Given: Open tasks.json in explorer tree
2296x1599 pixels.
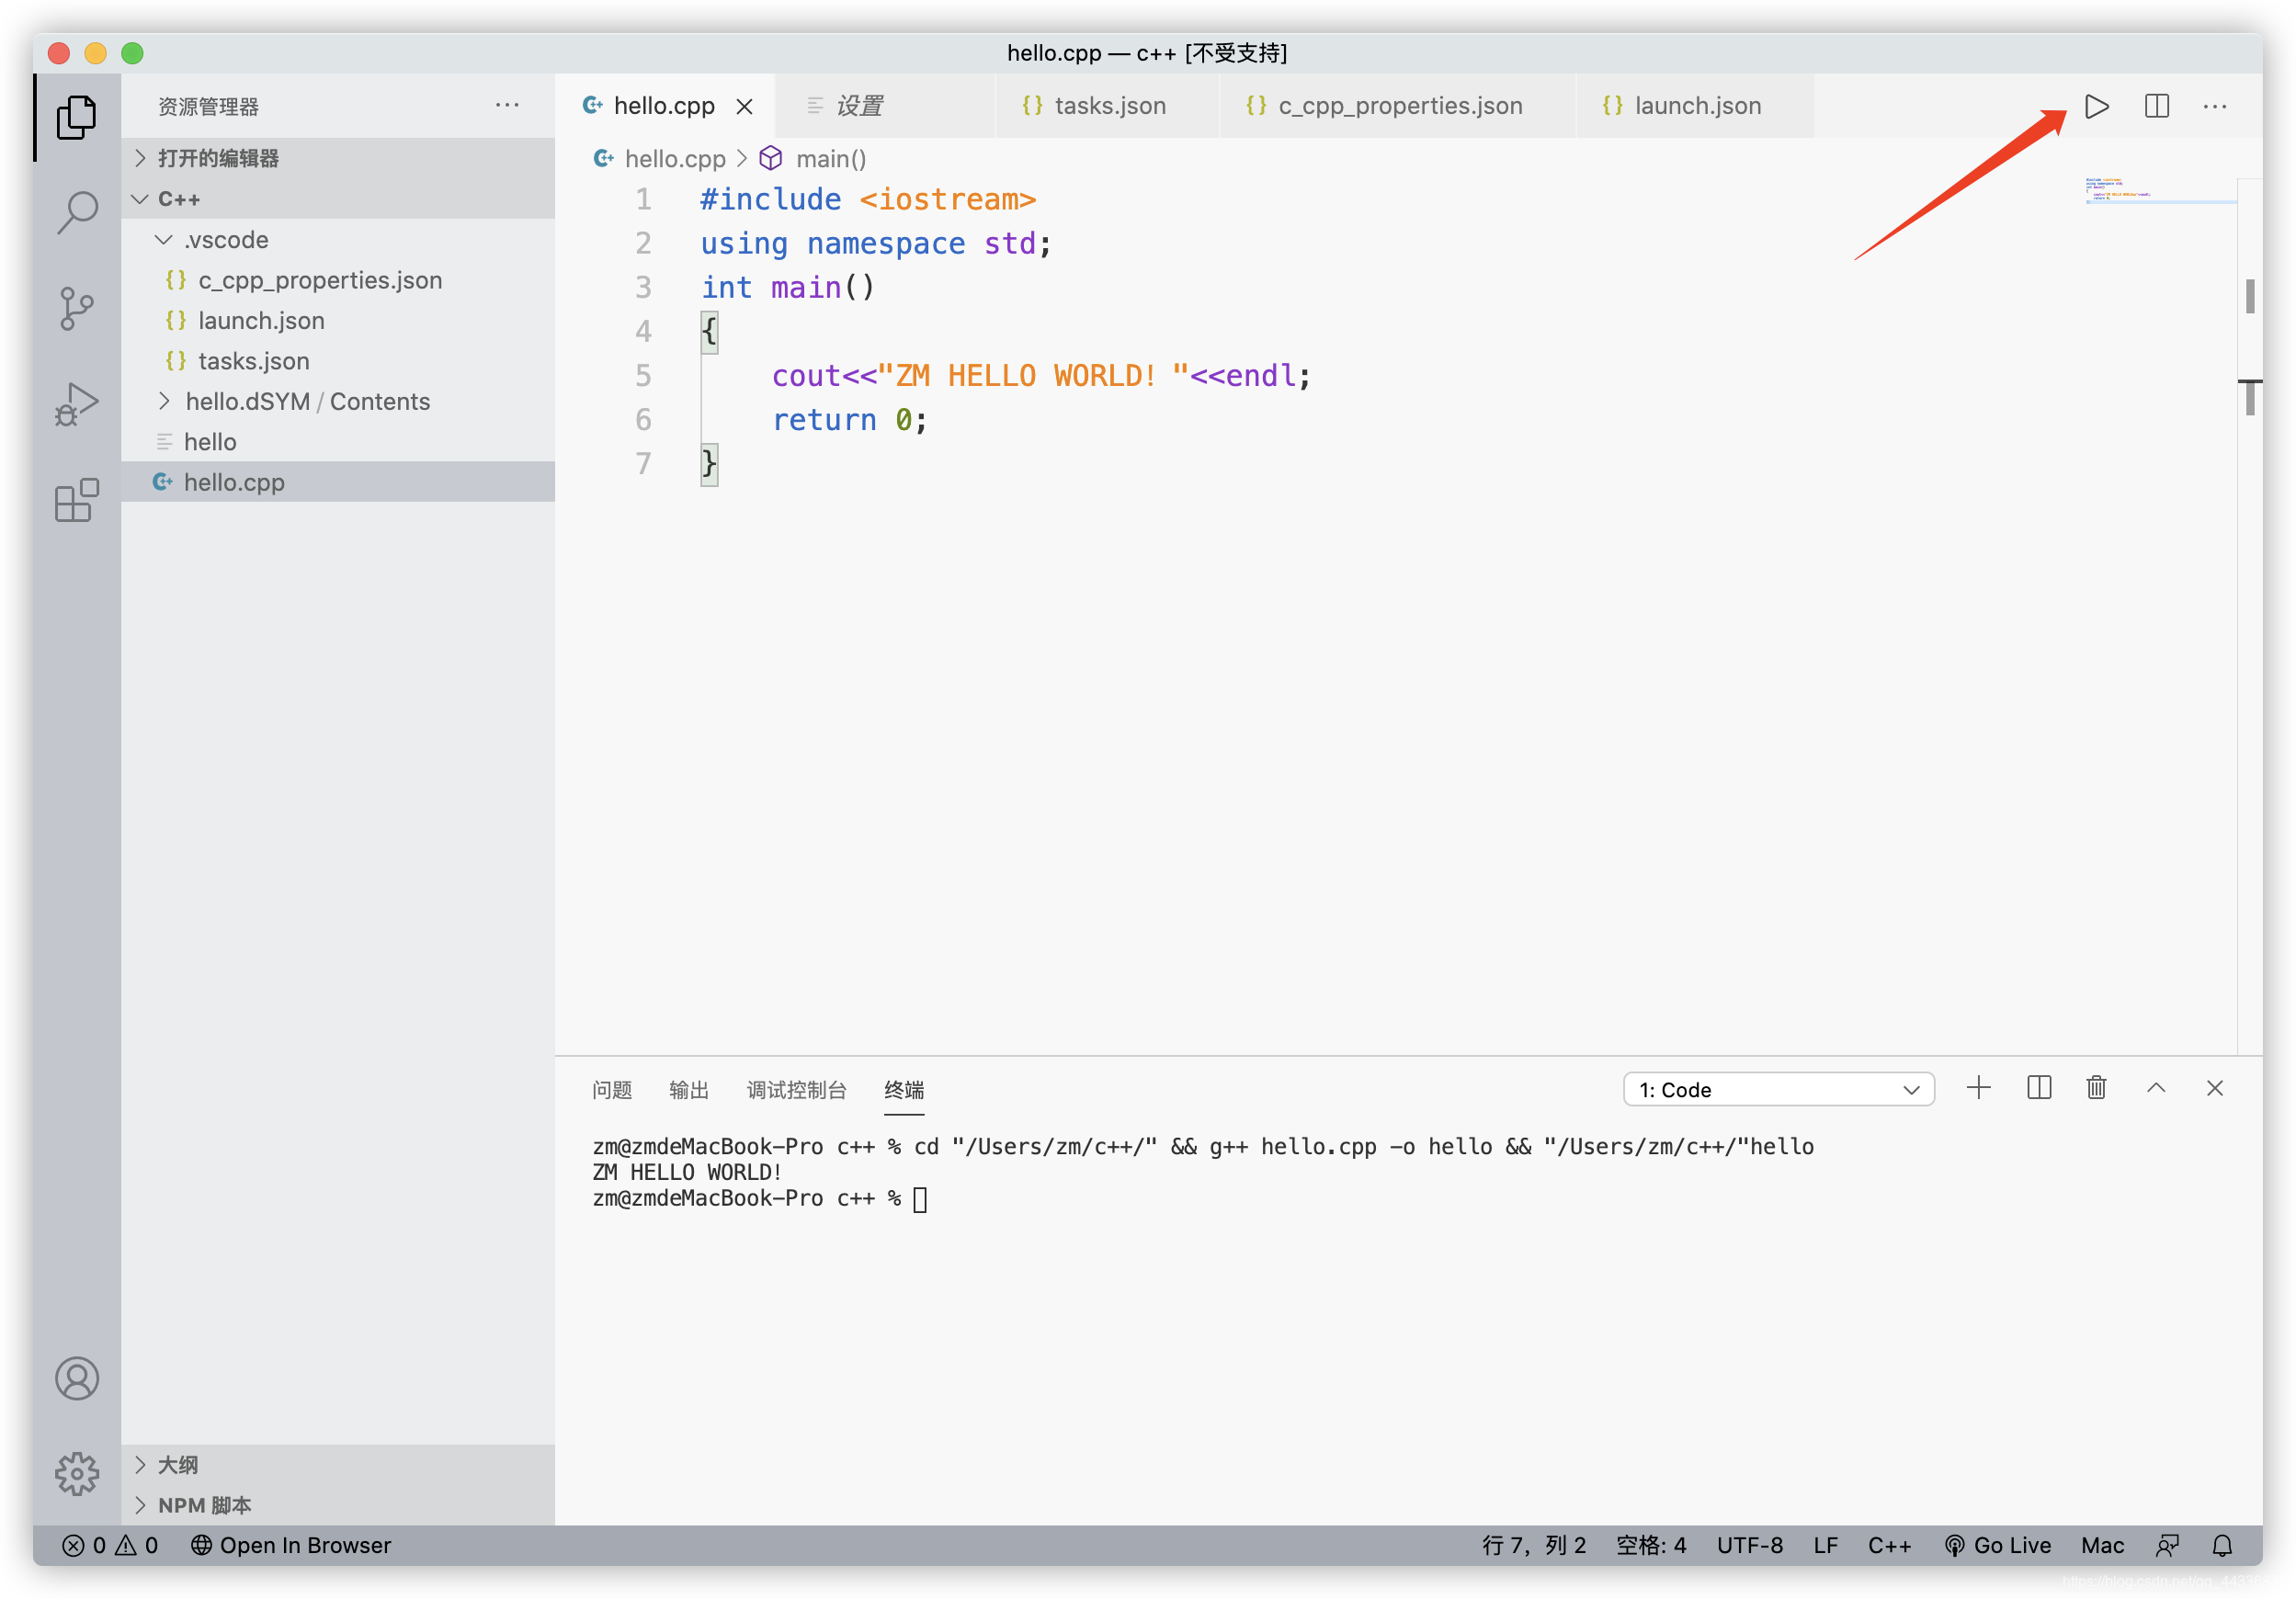Looking at the screenshot, I should point(338,361).
